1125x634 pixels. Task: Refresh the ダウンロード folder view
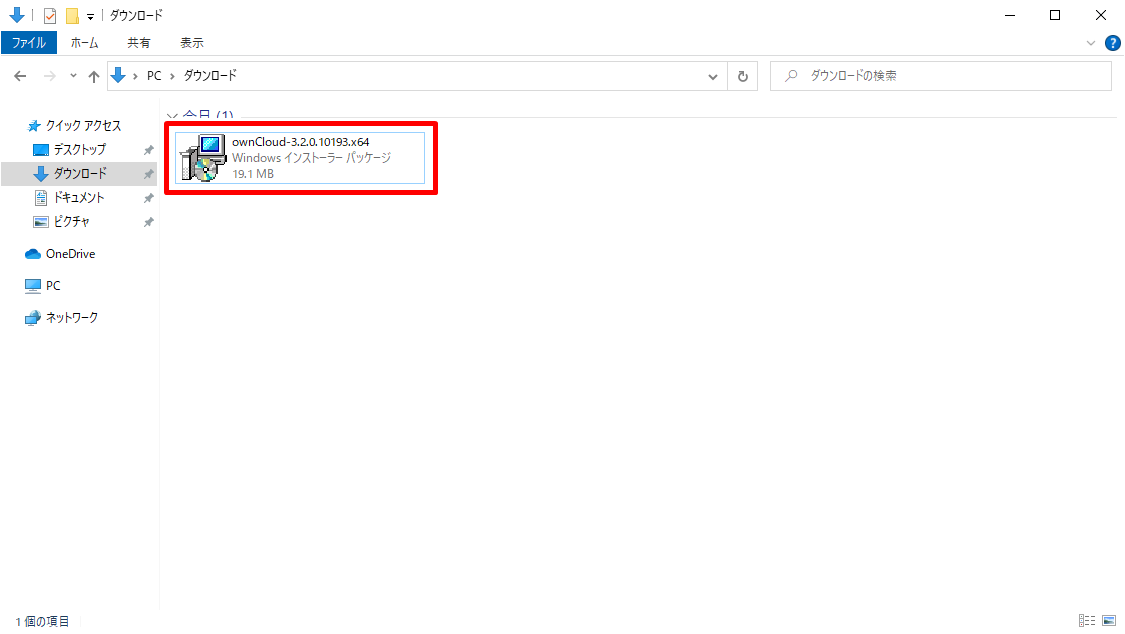click(x=743, y=76)
